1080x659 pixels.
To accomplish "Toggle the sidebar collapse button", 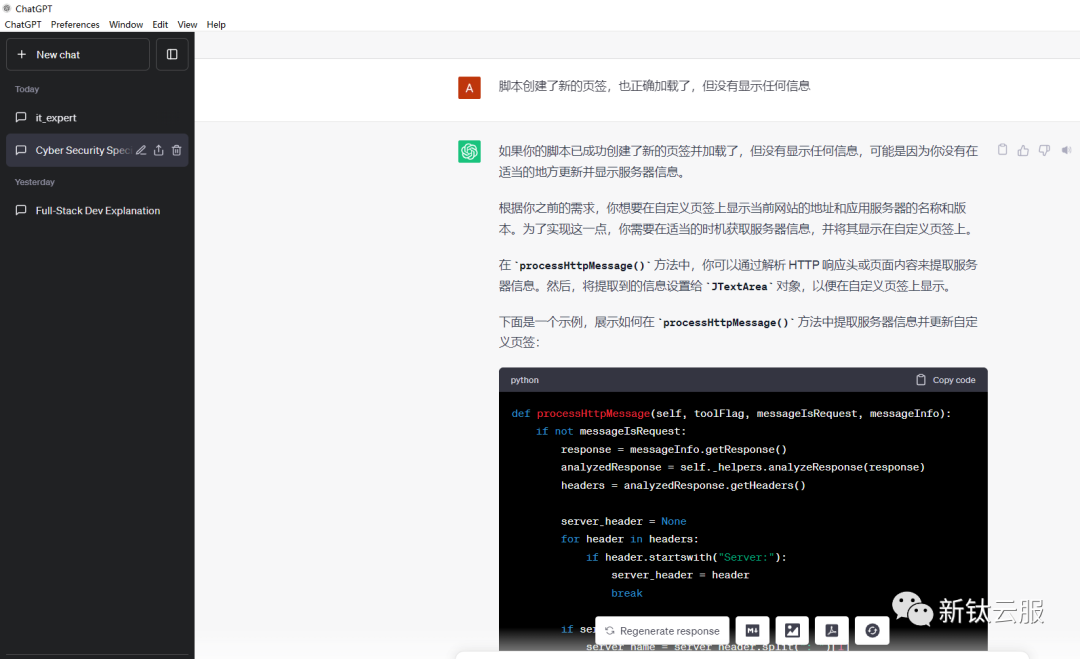I will click(x=172, y=54).
